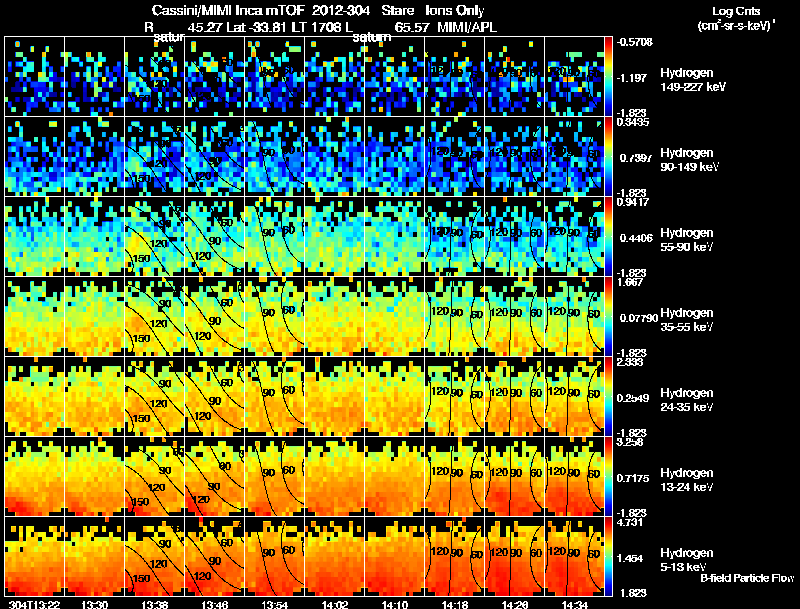800x609 pixels.
Task: Click the 14:18 time axis label
Action: pyautogui.click(x=455, y=605)
